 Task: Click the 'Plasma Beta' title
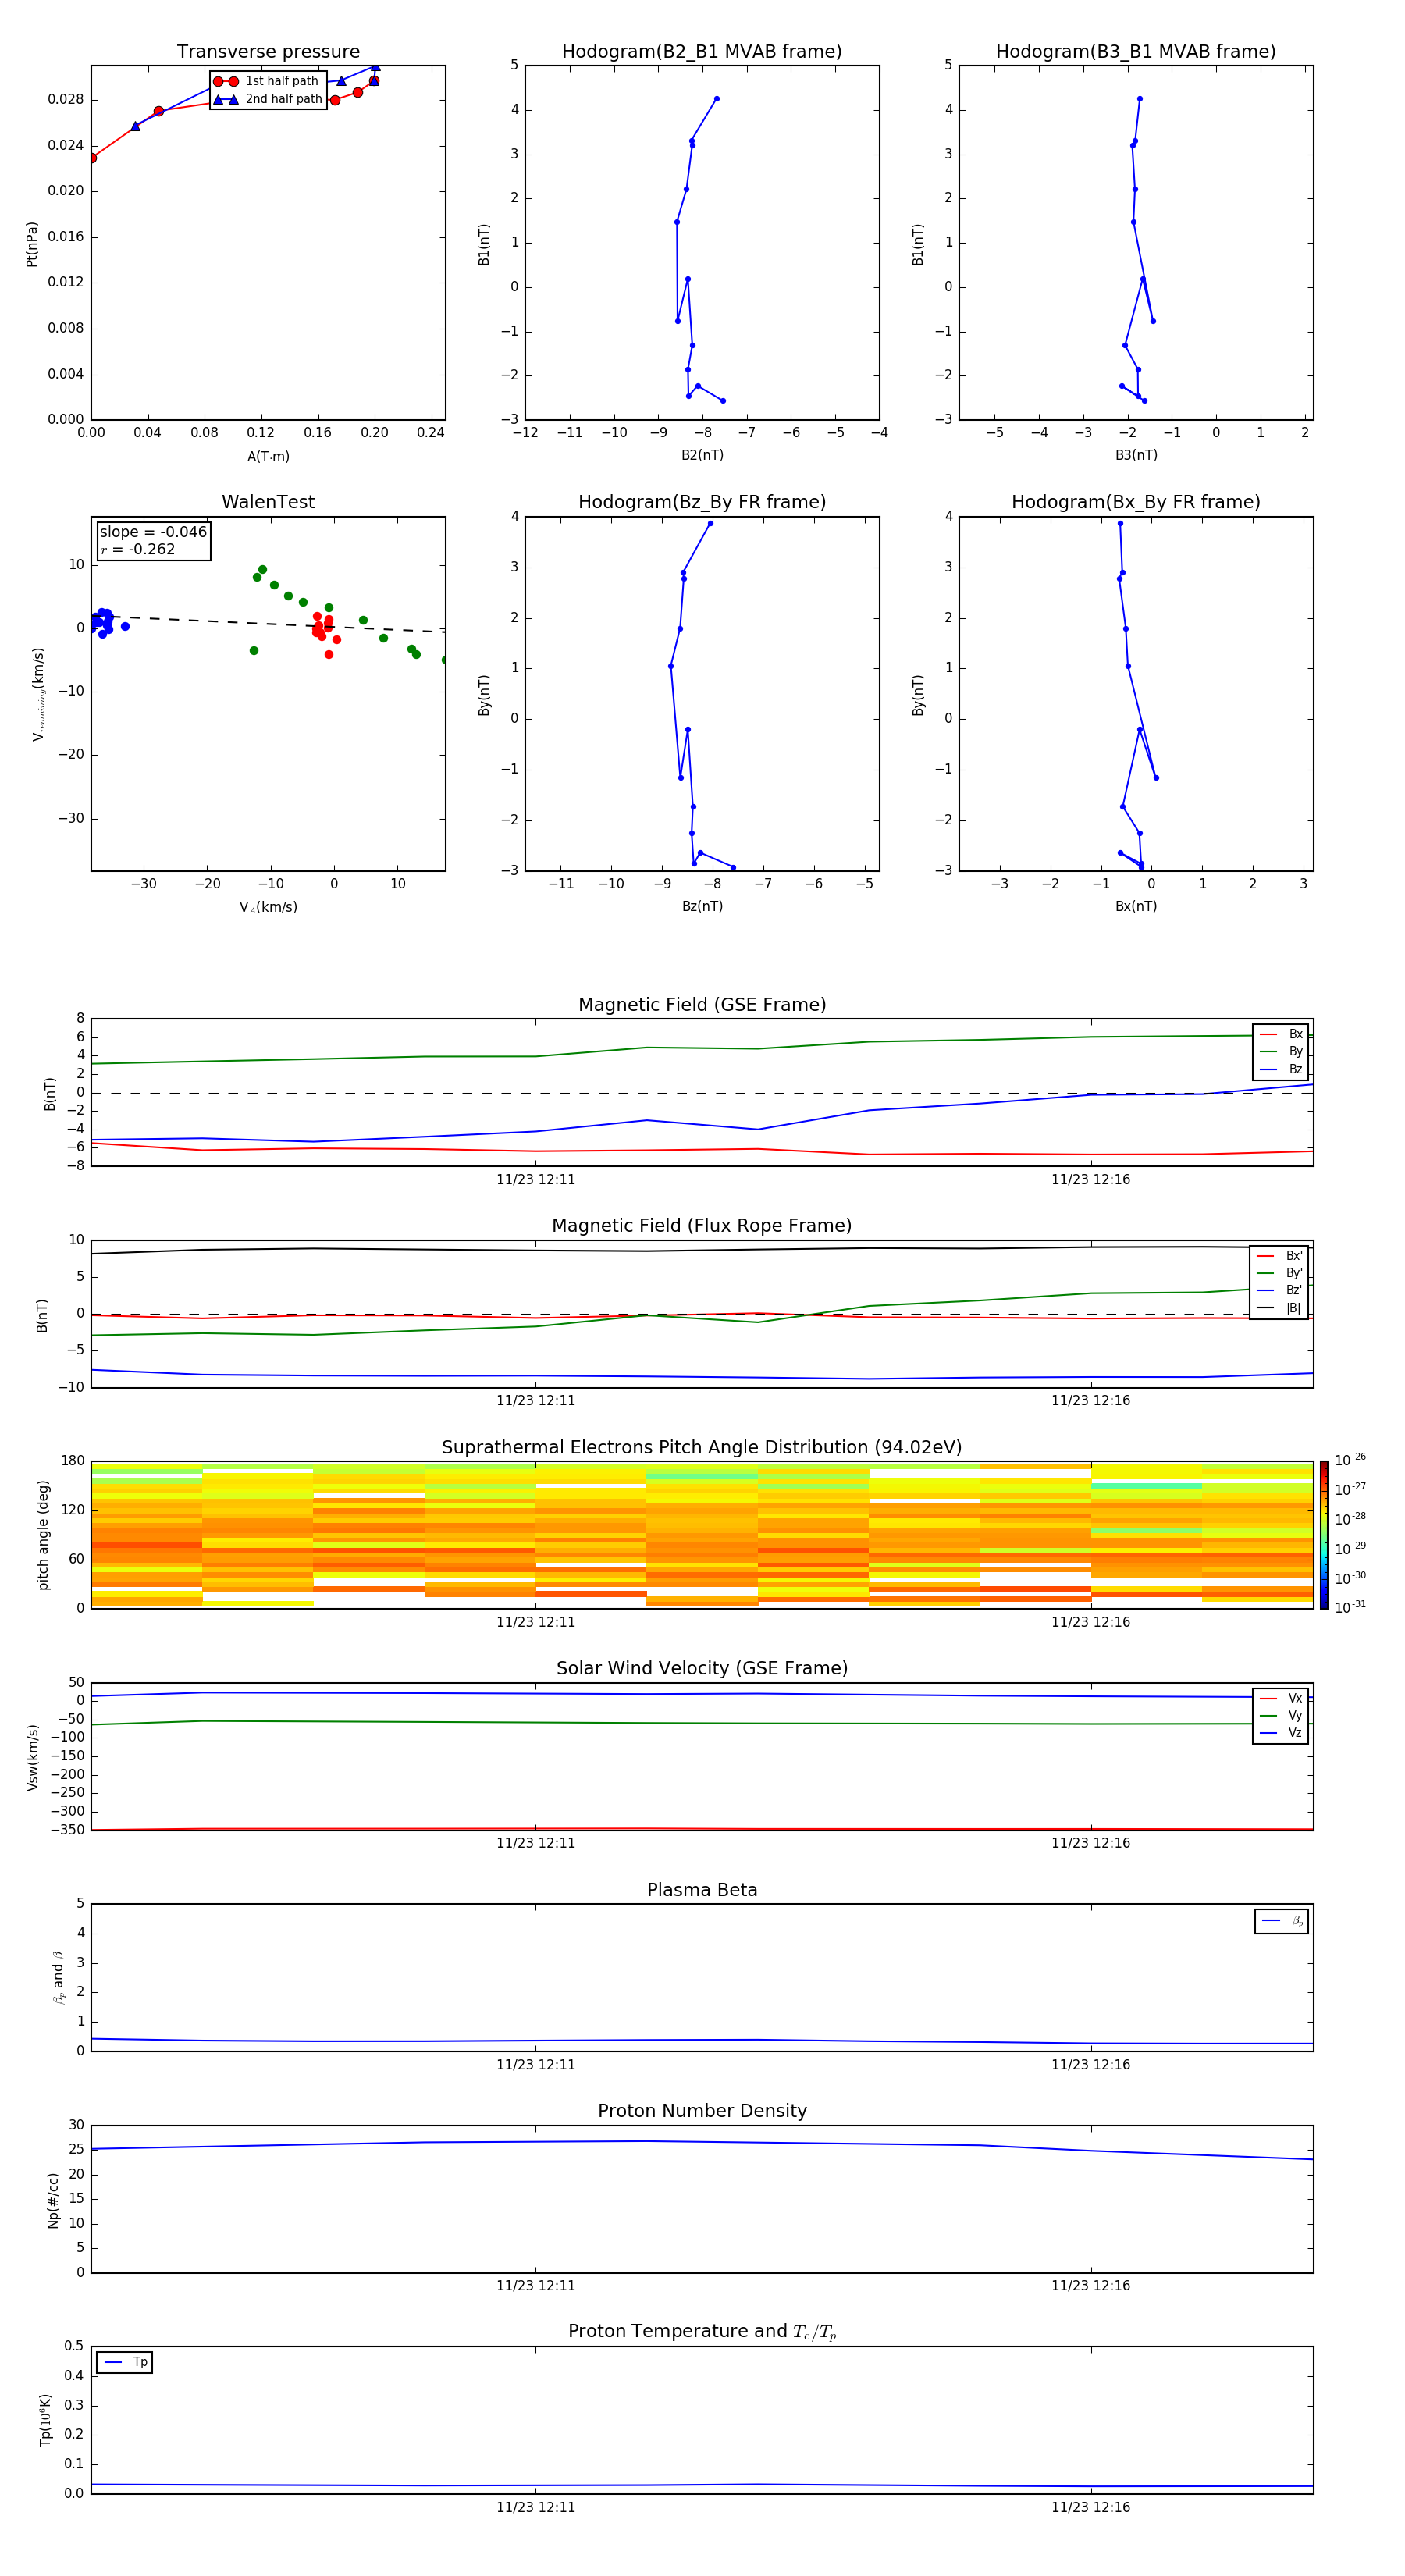[702, 1890]
